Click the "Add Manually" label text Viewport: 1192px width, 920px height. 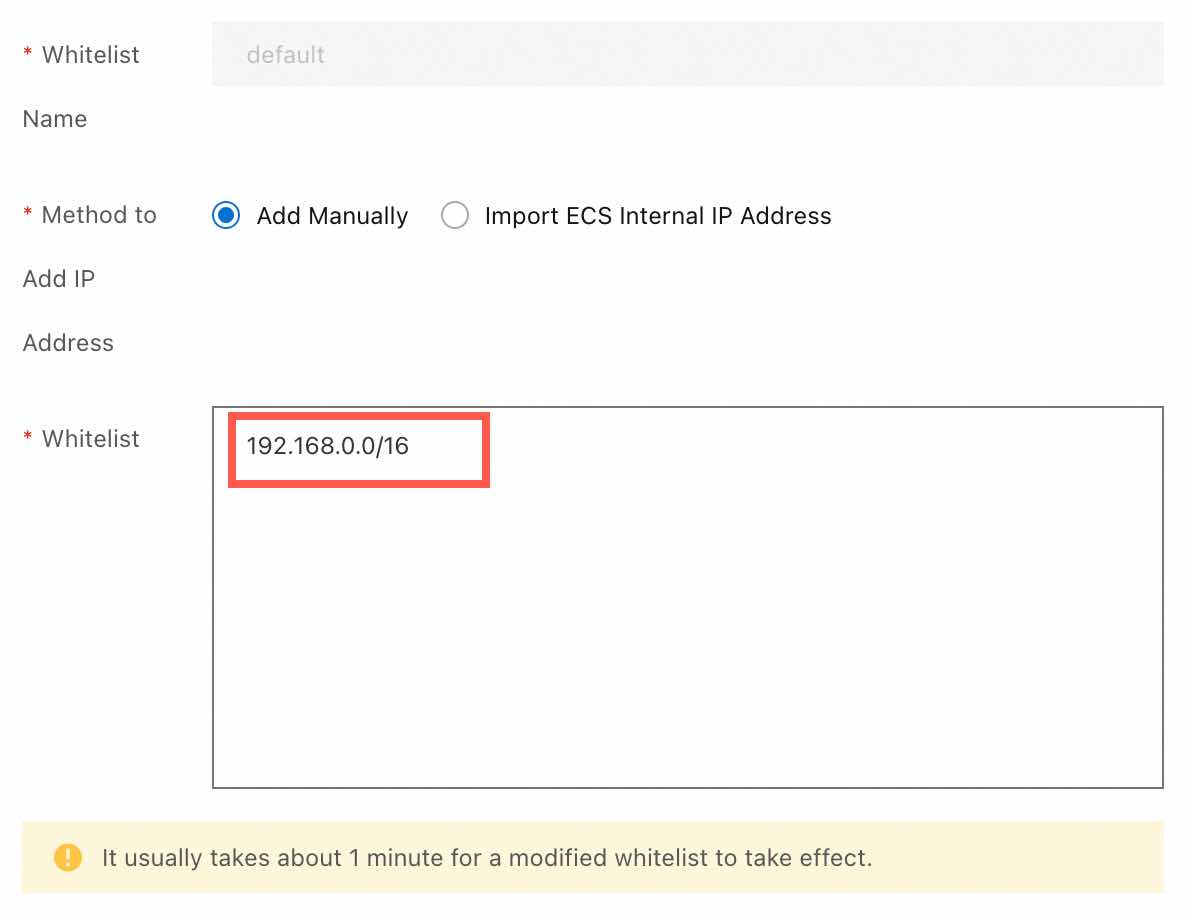(x=332, y=216)
